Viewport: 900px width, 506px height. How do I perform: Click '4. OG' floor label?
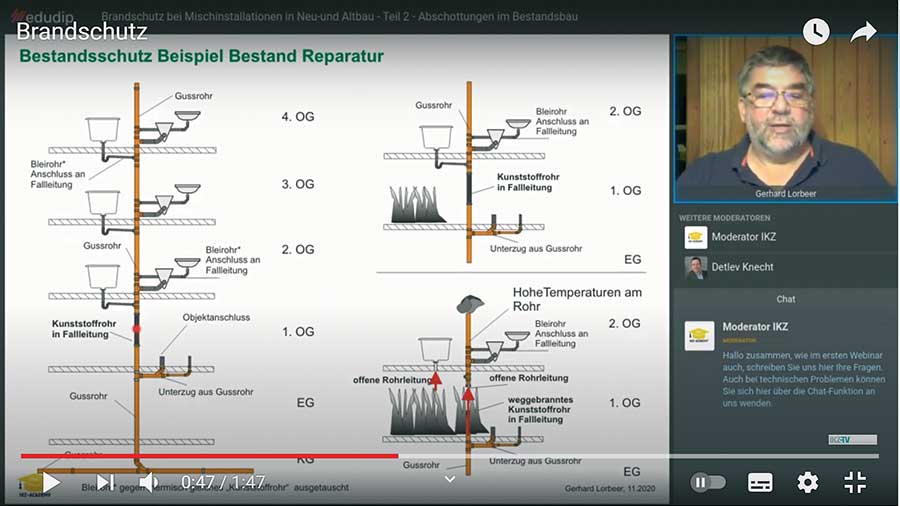tap(298, 116)
